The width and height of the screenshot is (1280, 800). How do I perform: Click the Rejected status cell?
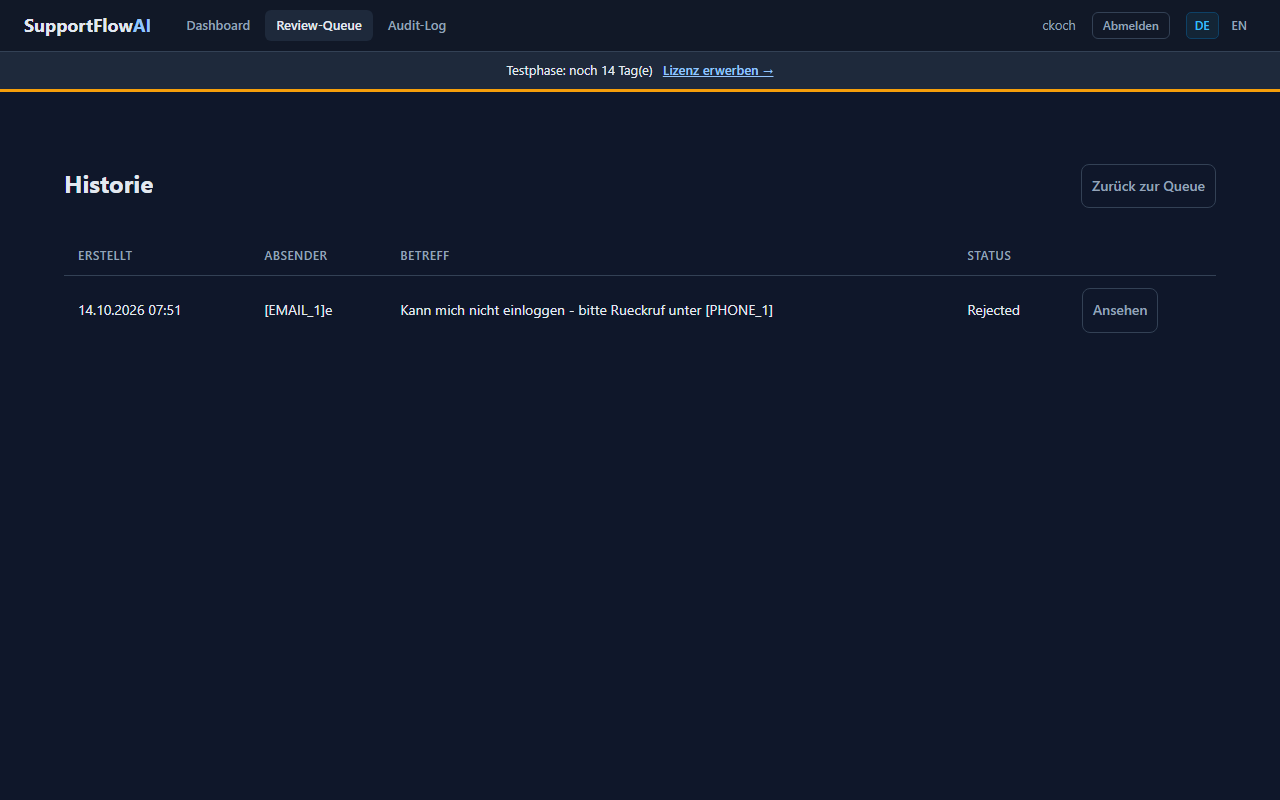click(993, 310)
